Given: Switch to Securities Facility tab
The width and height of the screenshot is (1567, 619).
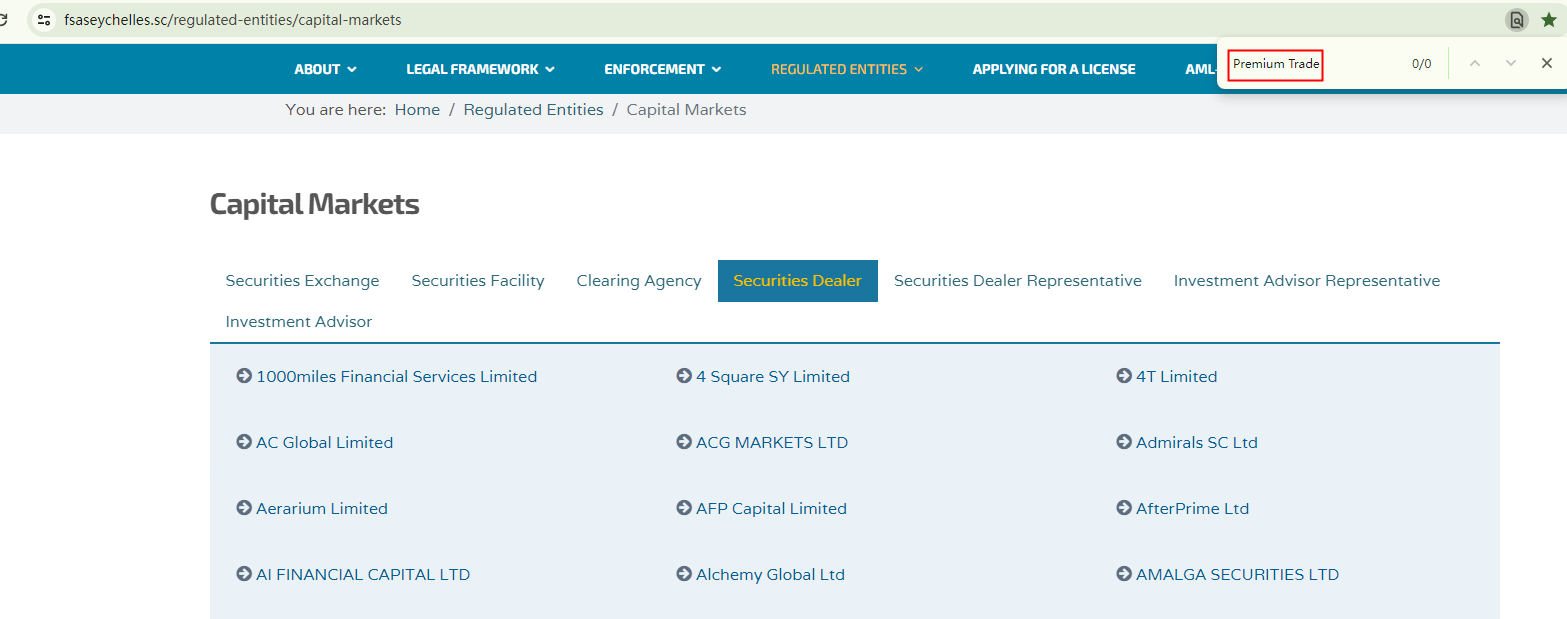Looking at the screenshot, I should [478, 281].
